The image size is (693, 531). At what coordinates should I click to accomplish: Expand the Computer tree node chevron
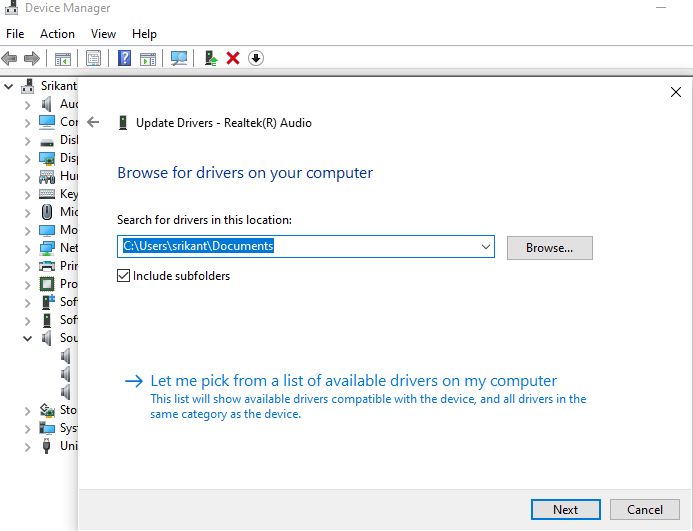click(28, 123)
